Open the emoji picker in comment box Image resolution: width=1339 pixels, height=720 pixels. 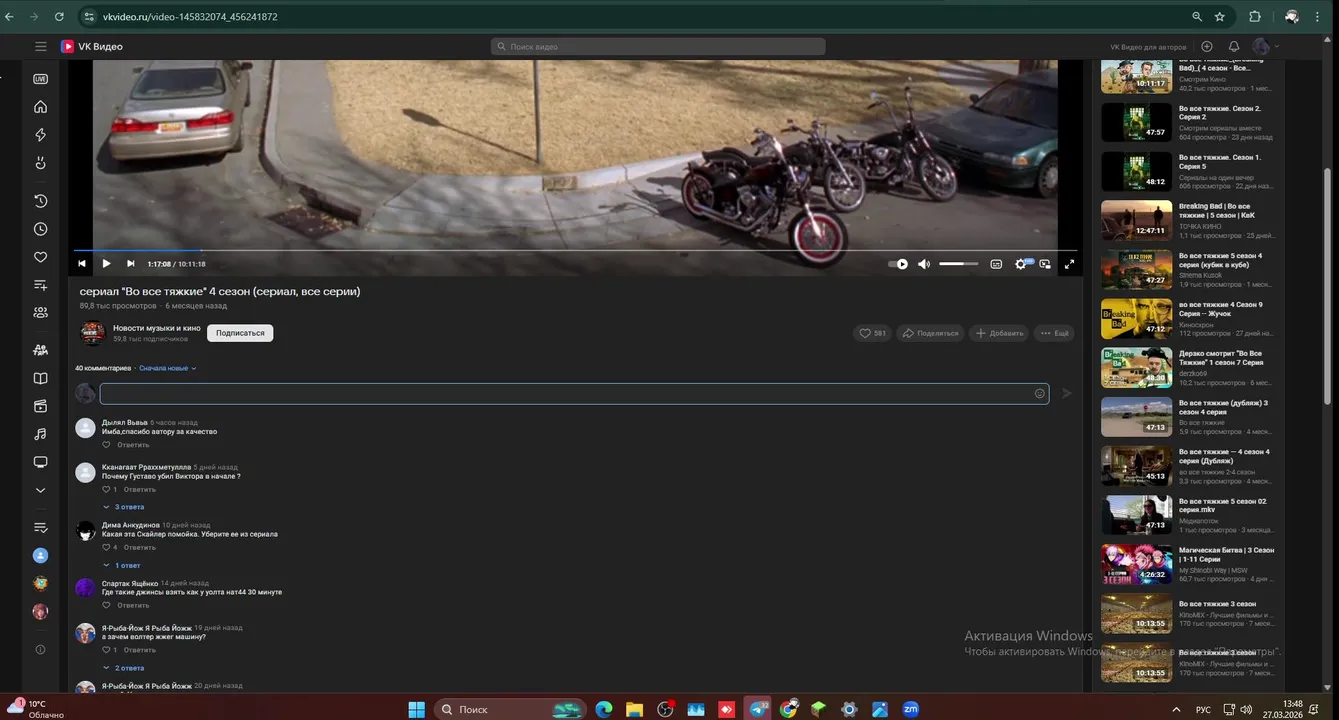click(x=1039, y=394)
